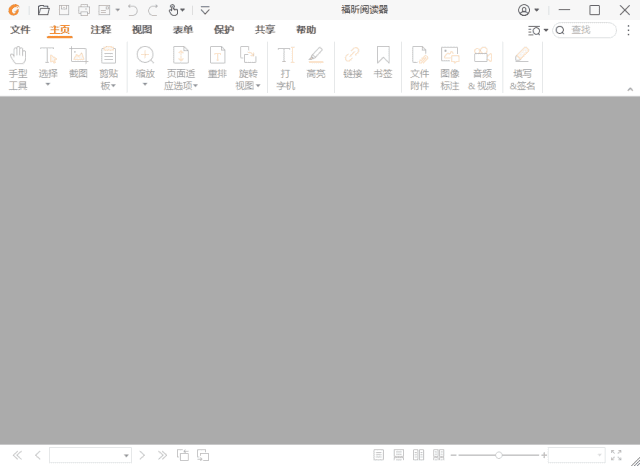Toggle full screen mode icon
This screenshot has width=640, height=466.
[x=616, y=455]
